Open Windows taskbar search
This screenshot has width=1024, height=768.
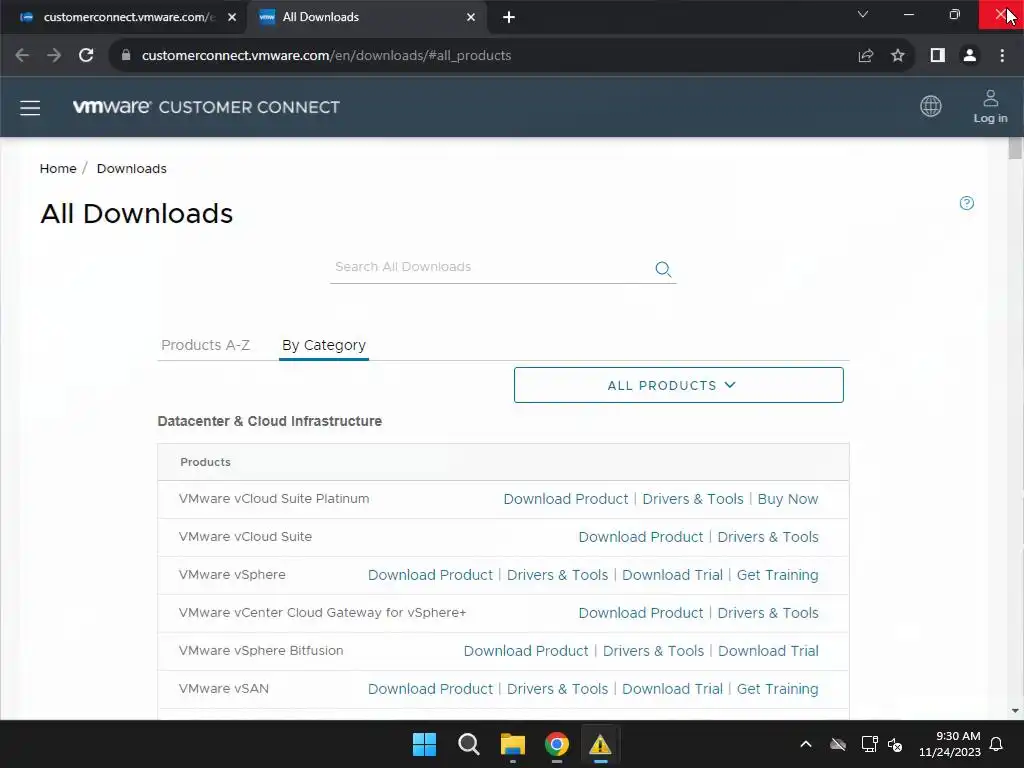(468, 744)
